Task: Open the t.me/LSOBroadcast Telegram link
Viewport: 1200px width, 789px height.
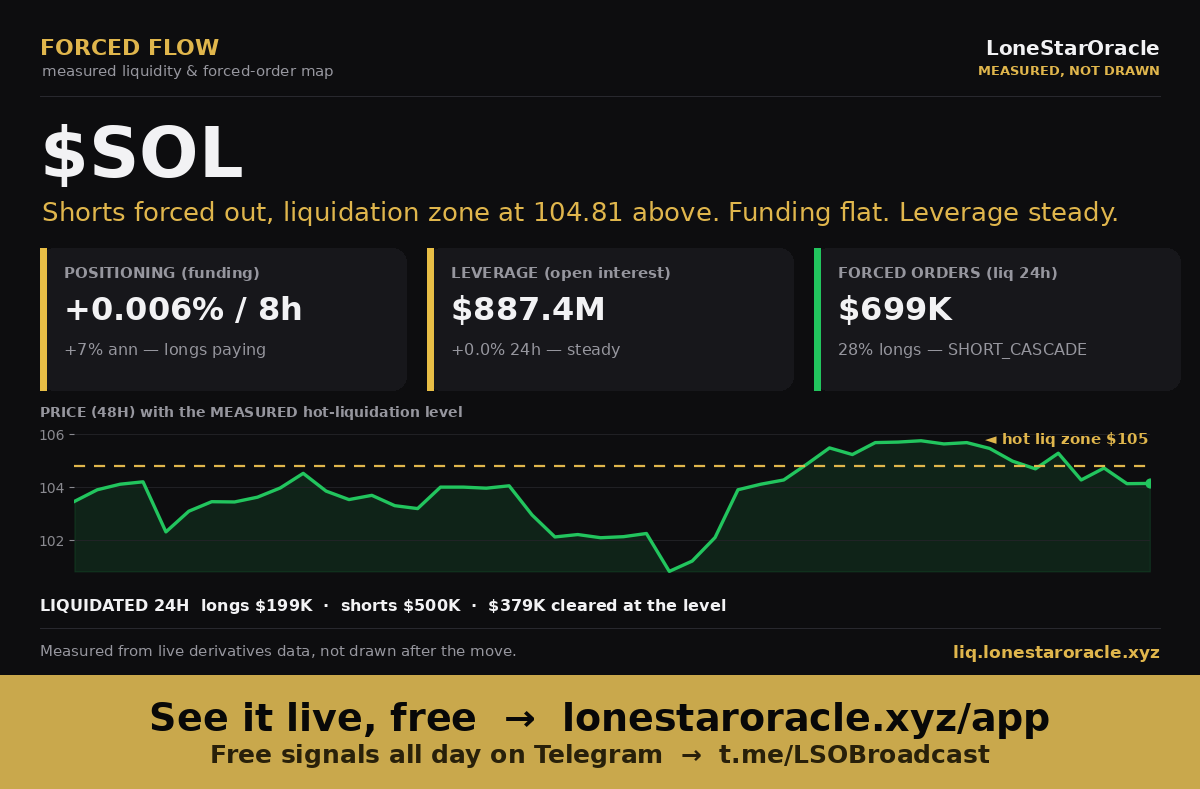Action: tap(854, 756)
